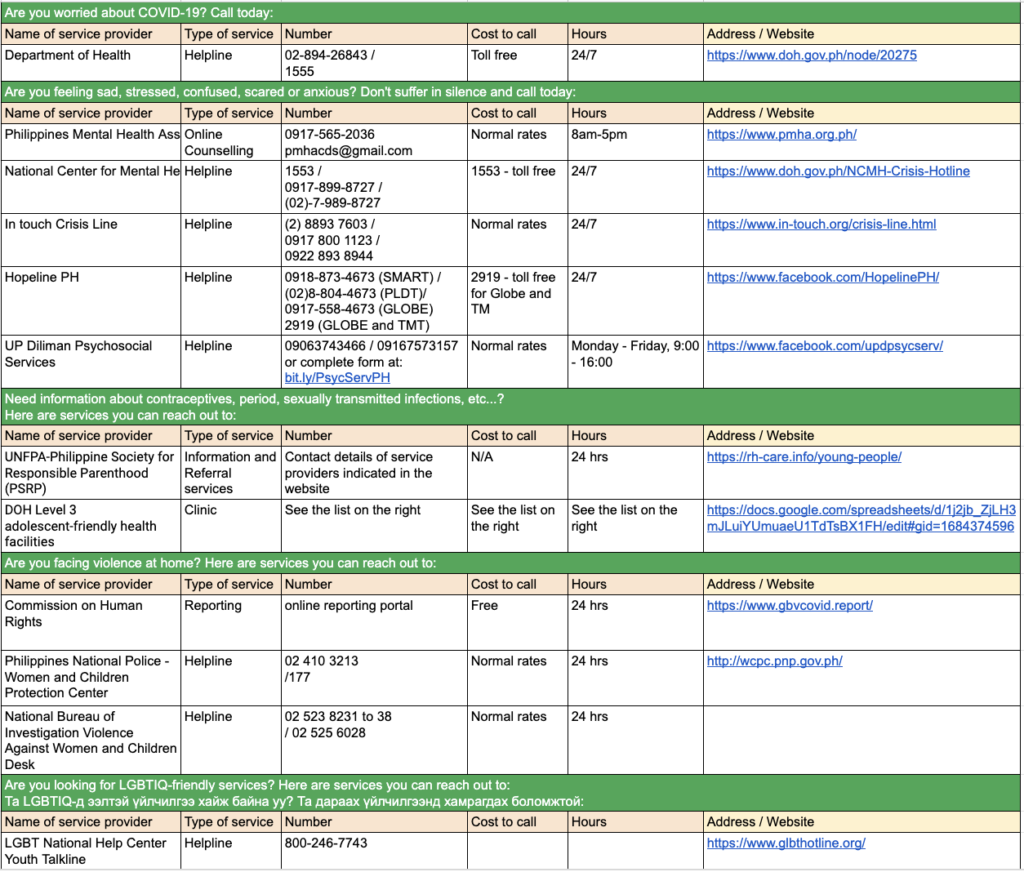The width and height of the screenshot is (1024, 872).
Task: Select the 'Department of Health' cell
Action: click(91, 63)
